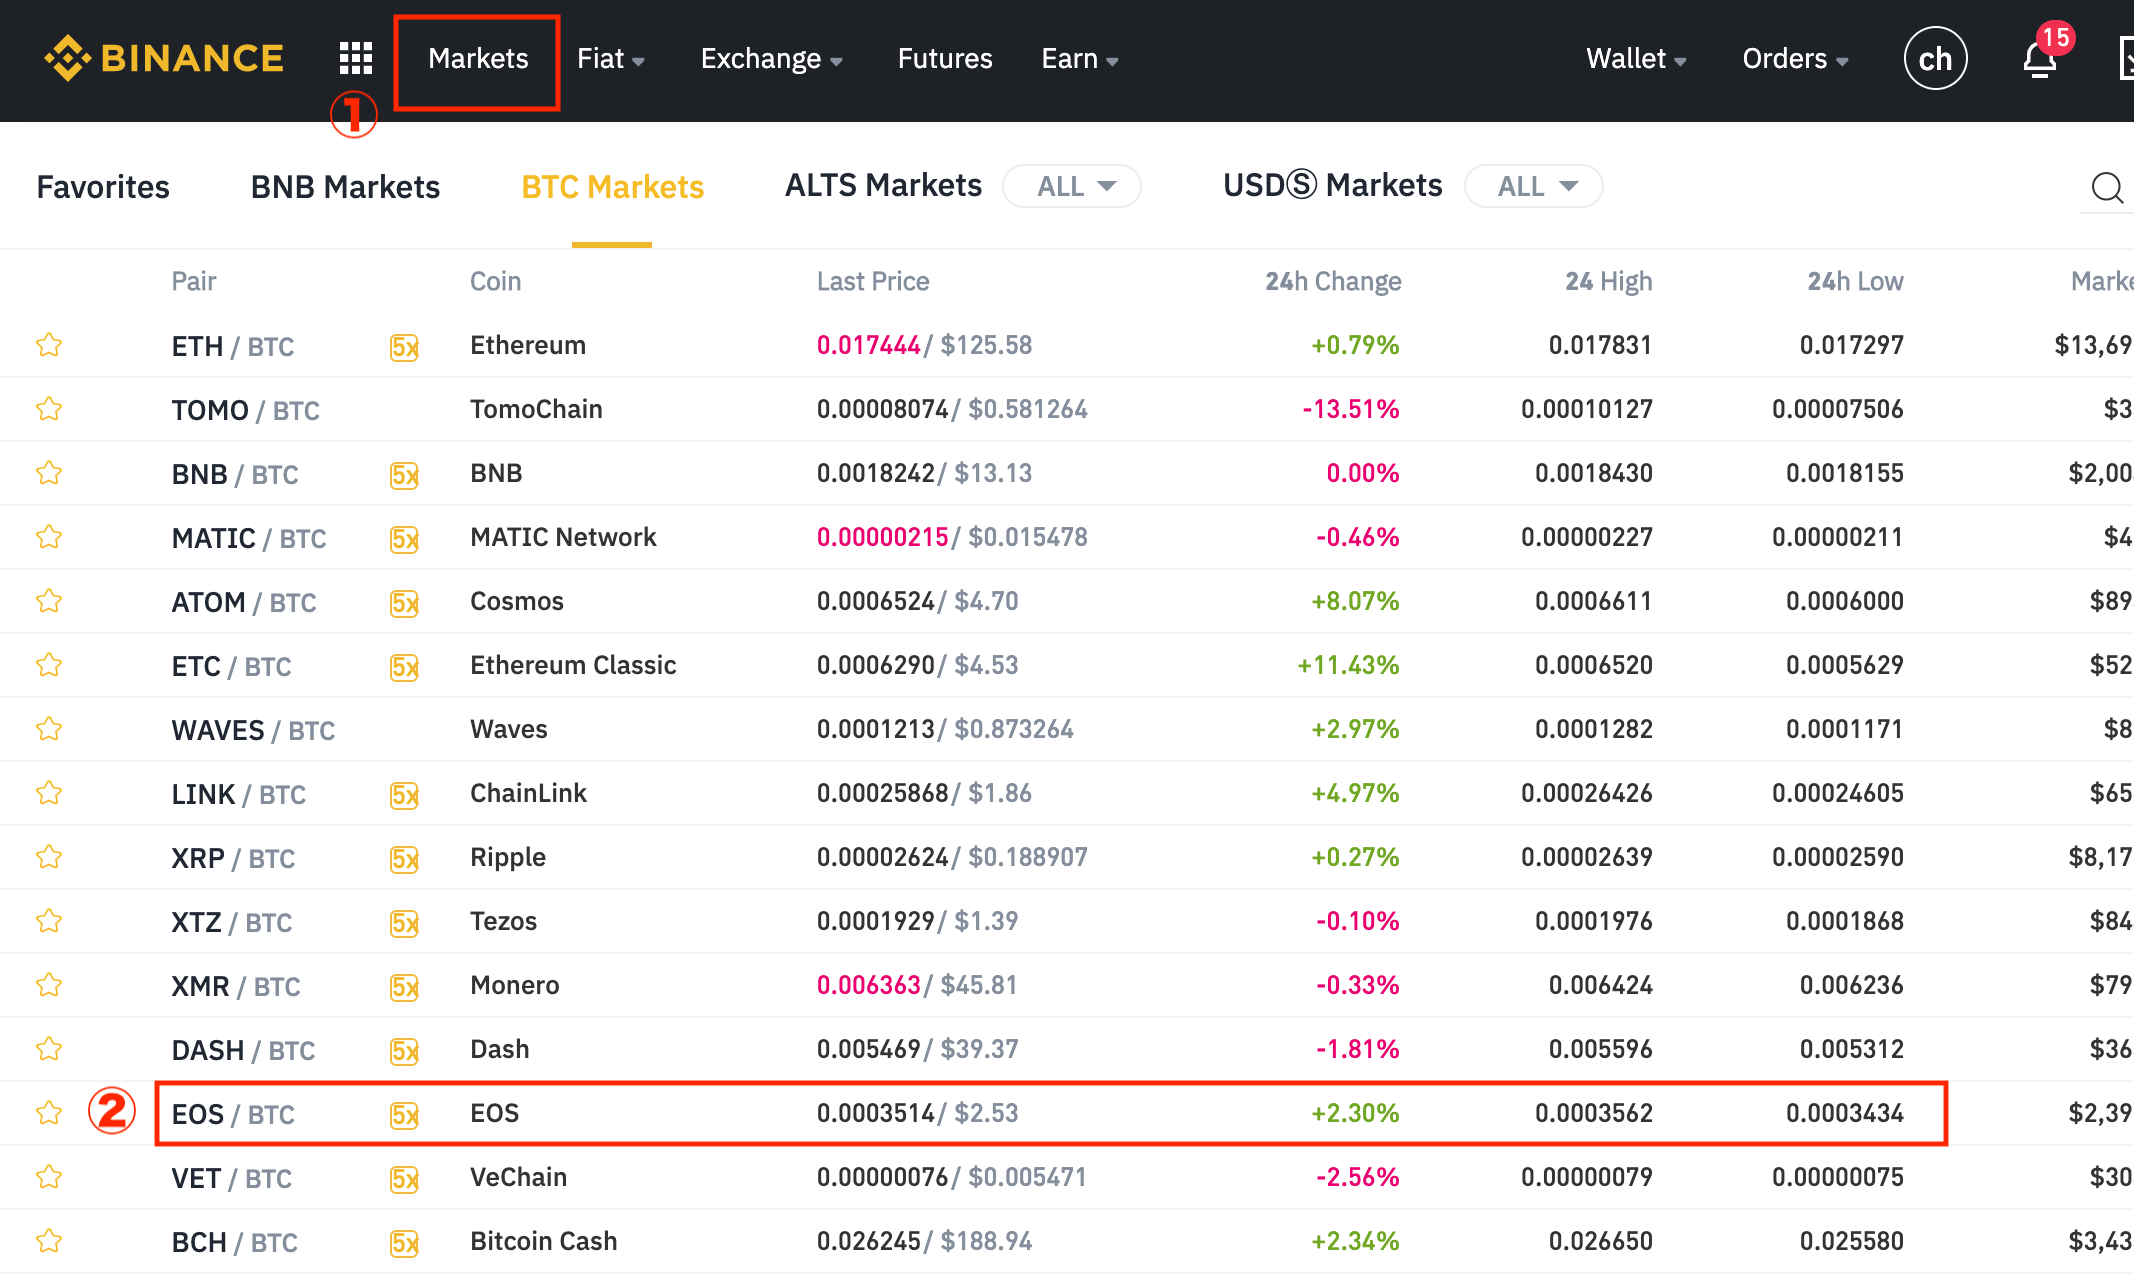This screenshot has width=2134, height=1278.
Task: Click the Binance logo
Action: (164, 58)
